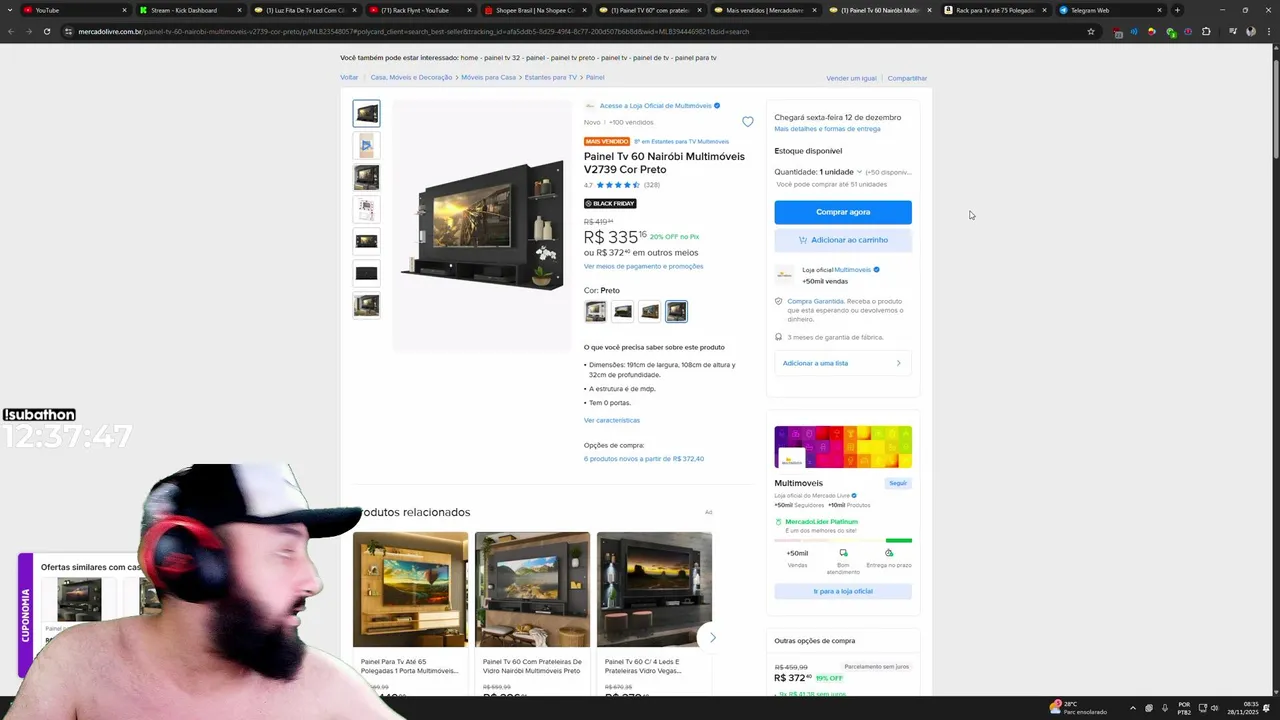
Task: Click the Compra Garantida shield icon
Action: [x=778, y=301]
